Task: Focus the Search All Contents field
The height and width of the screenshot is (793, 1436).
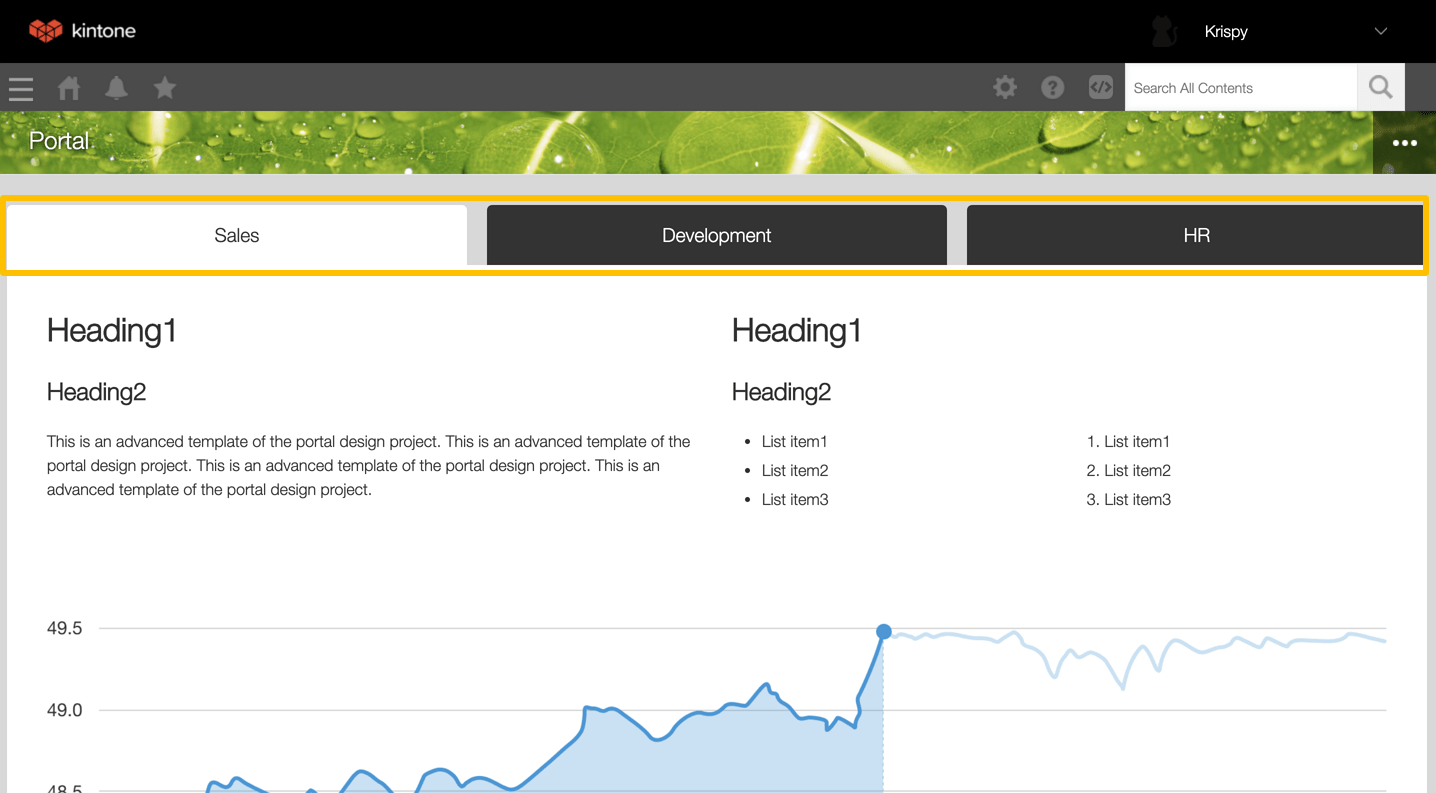Action: coord(1241,87)
